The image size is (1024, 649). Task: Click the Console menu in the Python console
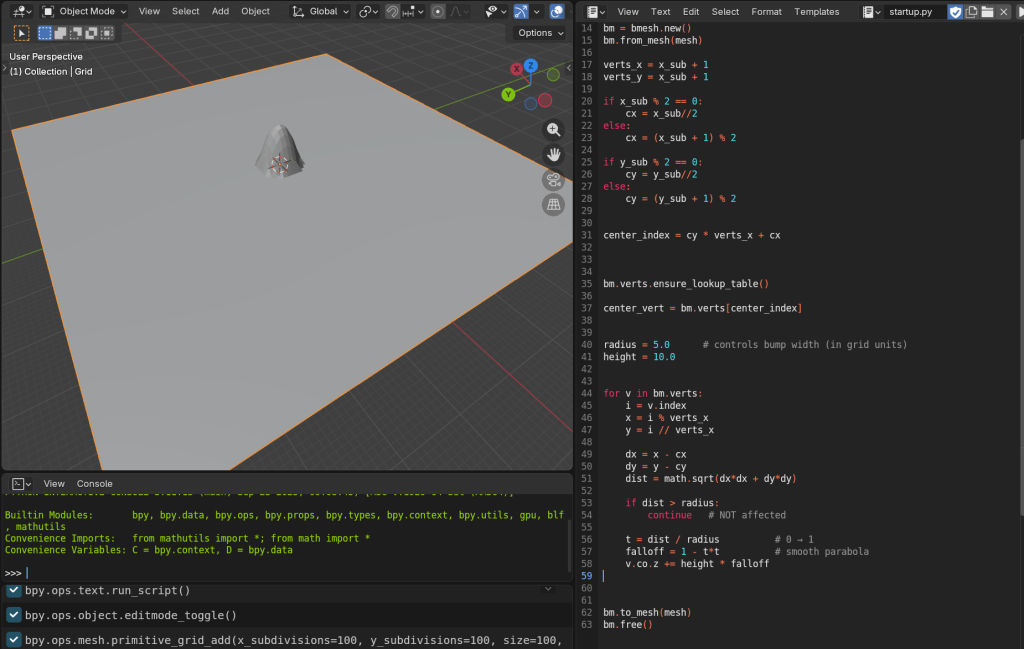click(x=95, y=483)
